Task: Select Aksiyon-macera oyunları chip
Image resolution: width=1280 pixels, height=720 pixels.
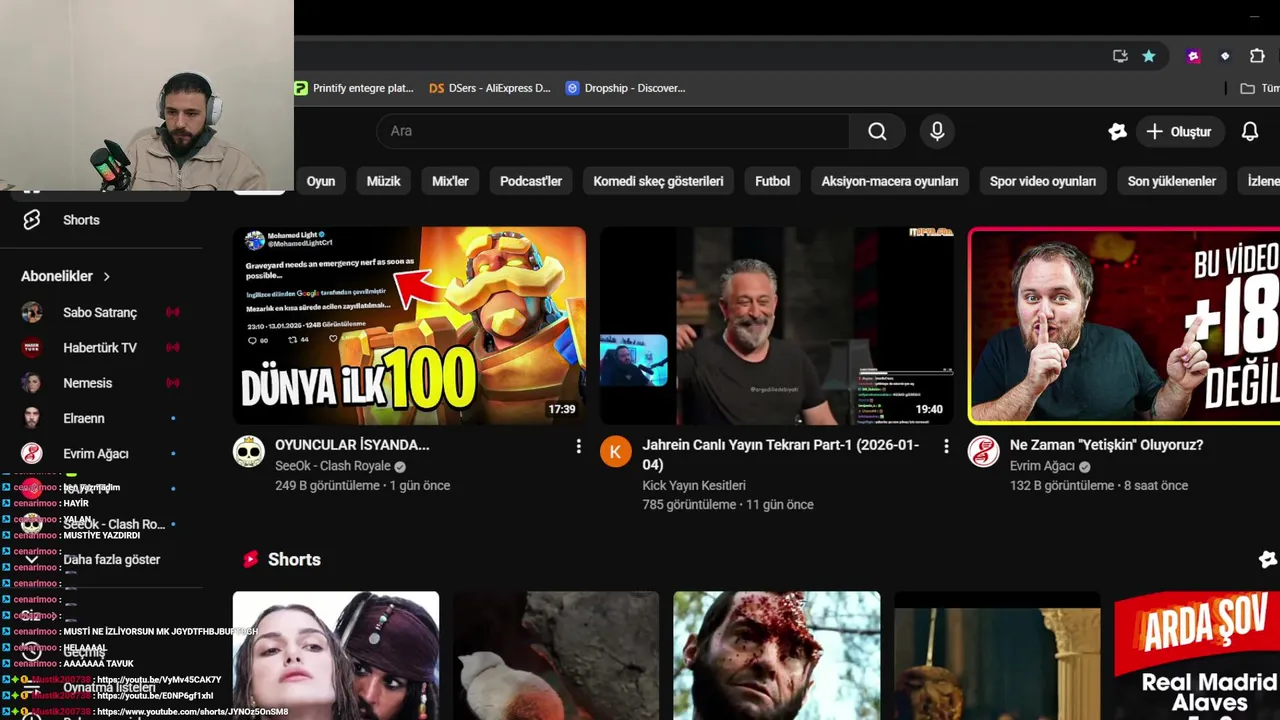Action: point(890,181)
